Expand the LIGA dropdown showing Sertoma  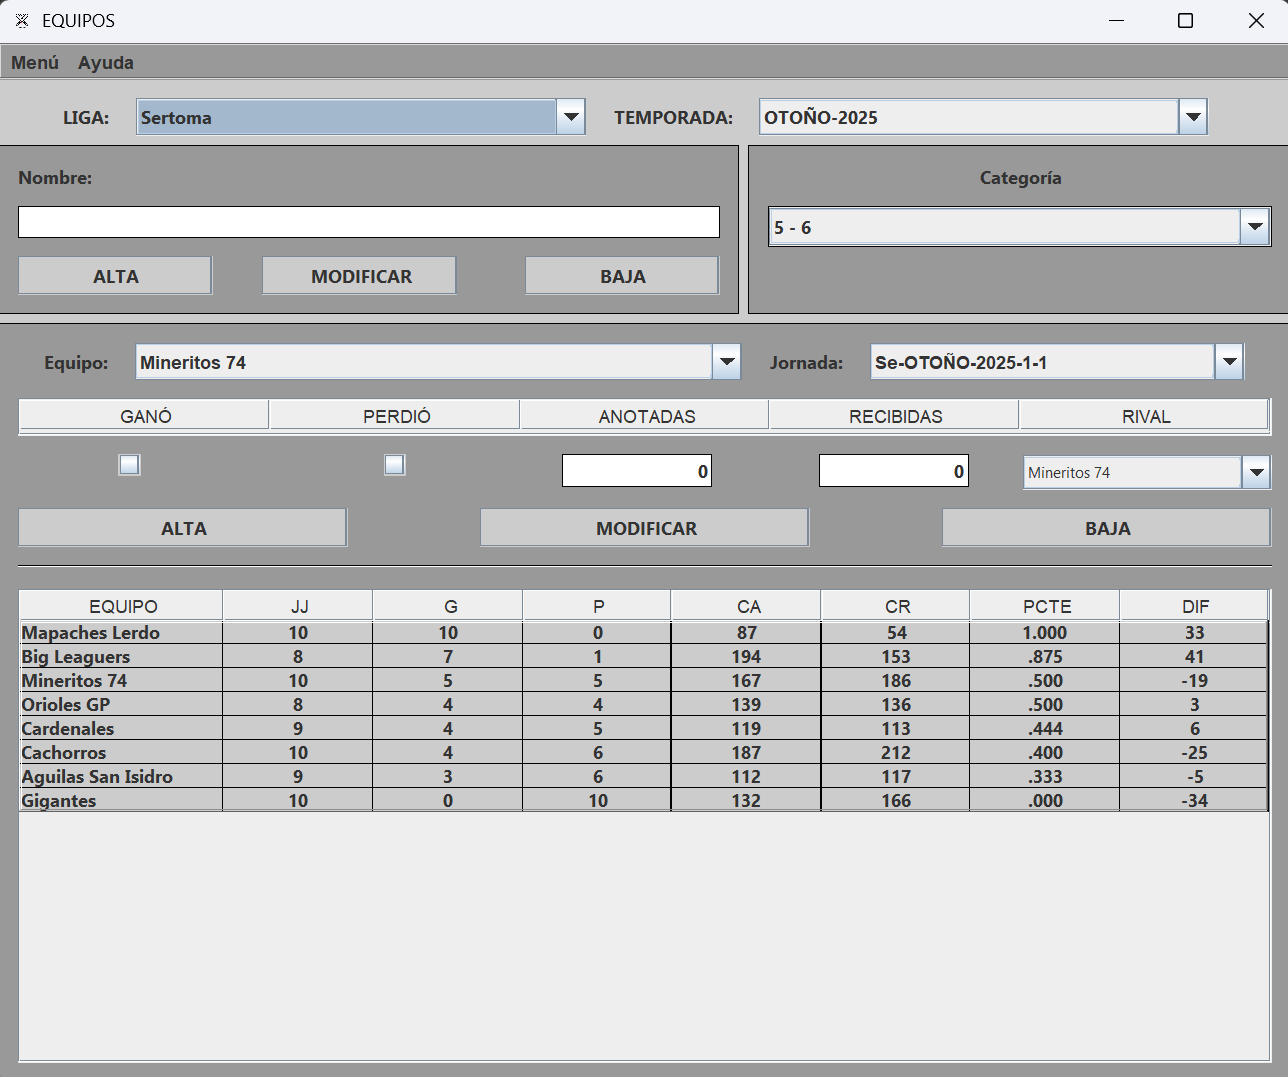[570, 117]
